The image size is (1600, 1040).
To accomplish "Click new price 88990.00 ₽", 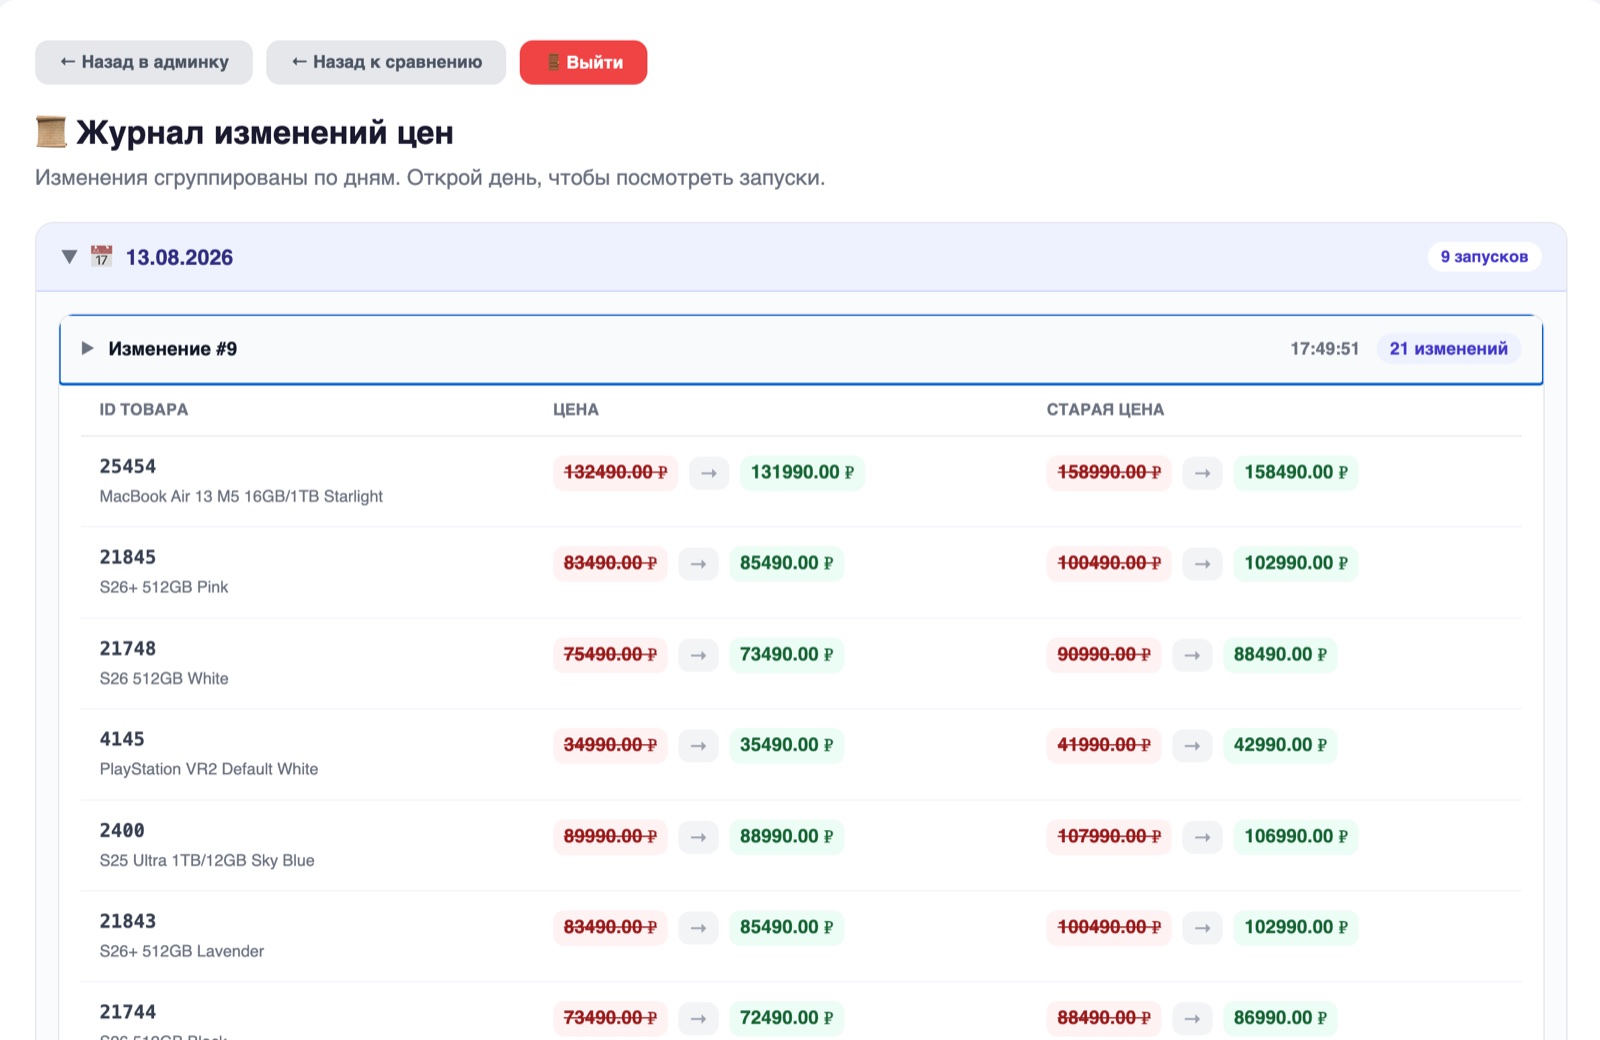I will click(786, 836).
